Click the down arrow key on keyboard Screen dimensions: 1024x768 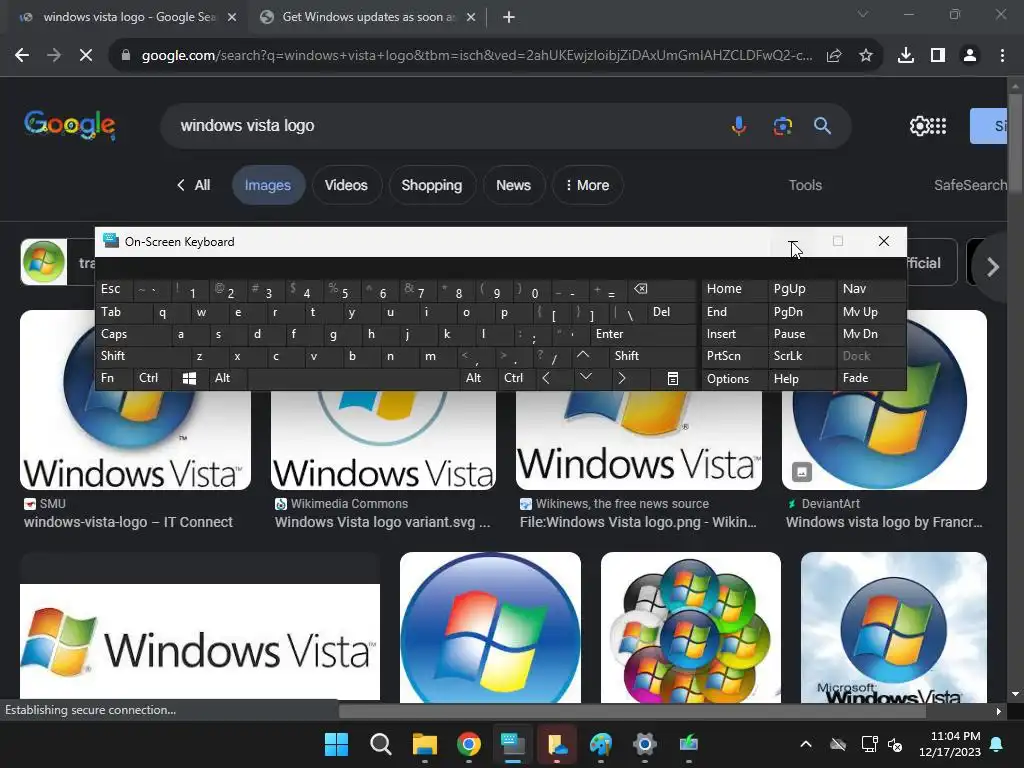tap(586, 377)
